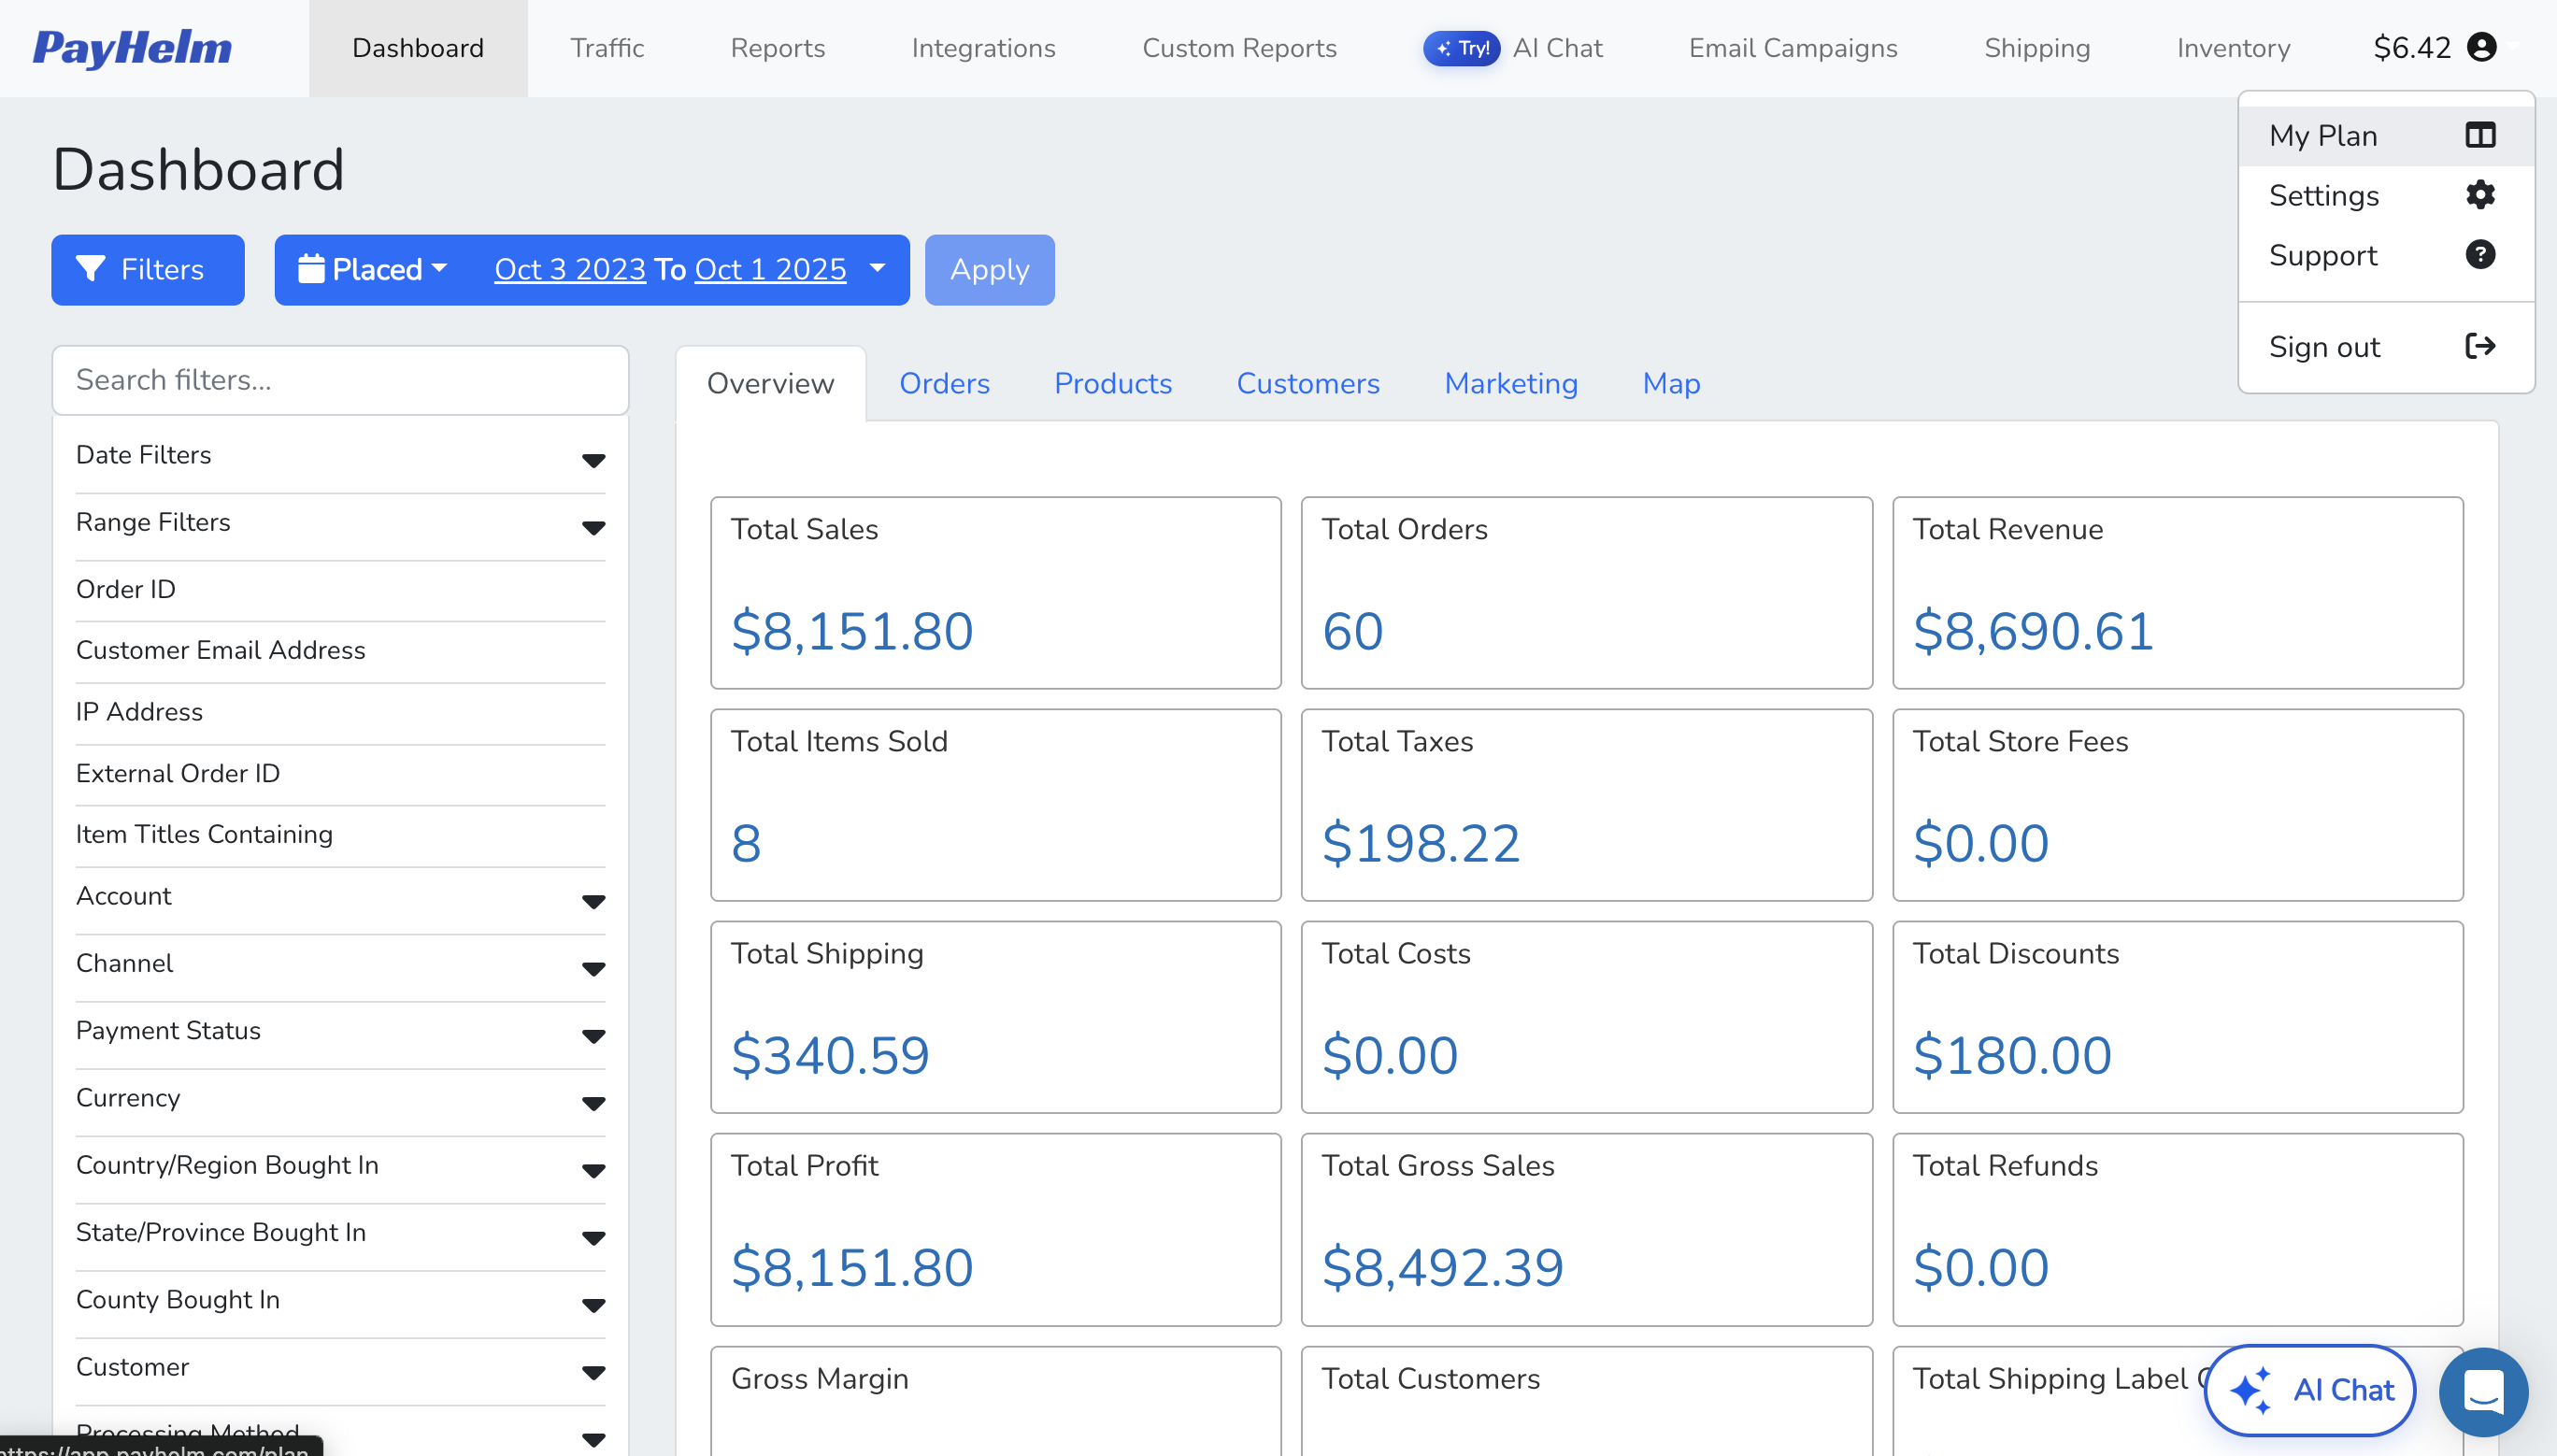This screenshot has height=1456, width=2557.
Task: Click the Total Sales card
Action: tap(995, 593)
